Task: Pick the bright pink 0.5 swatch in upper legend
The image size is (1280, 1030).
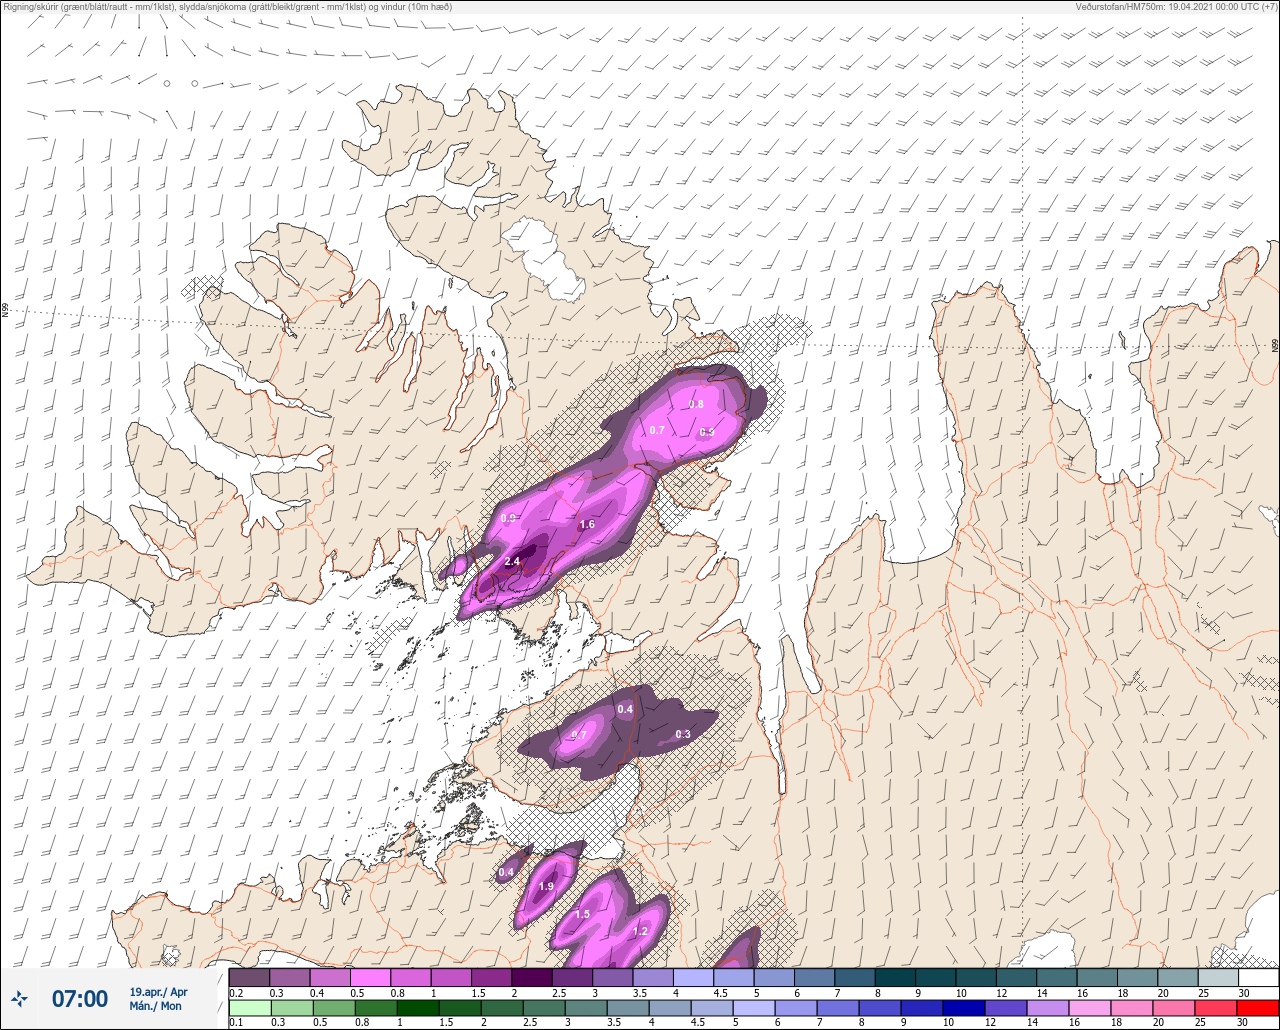Action: click(x=370, y=977)
